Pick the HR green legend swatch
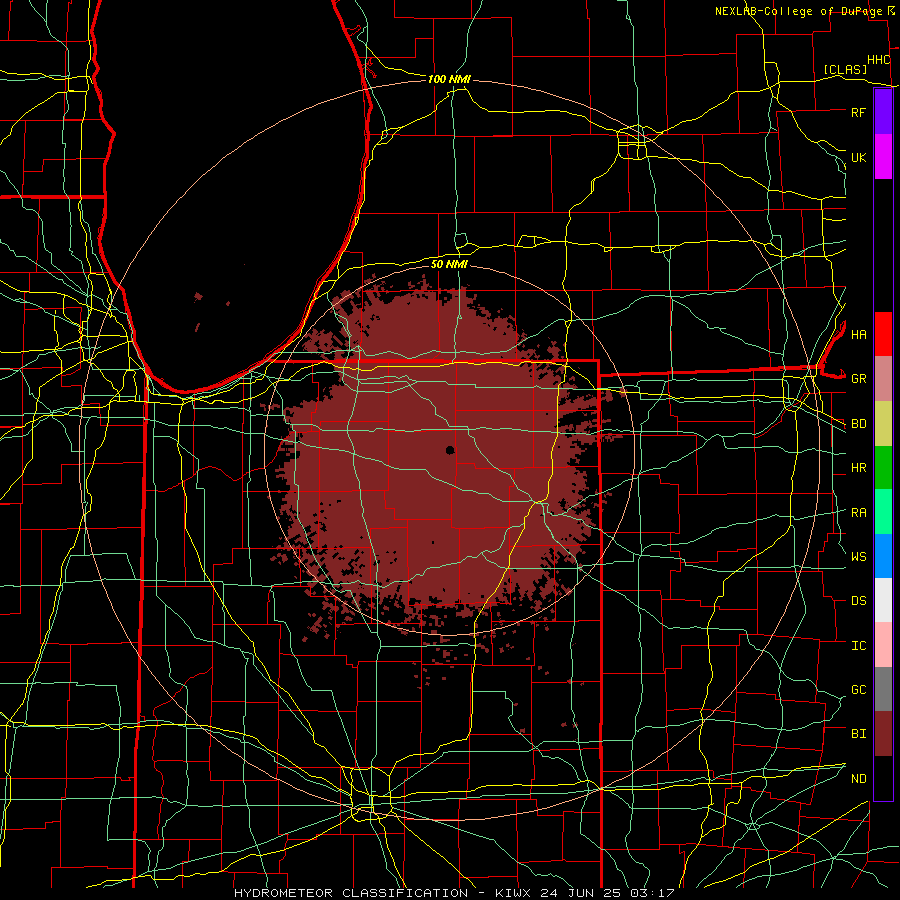900x900 pixels. coord(883,467)
